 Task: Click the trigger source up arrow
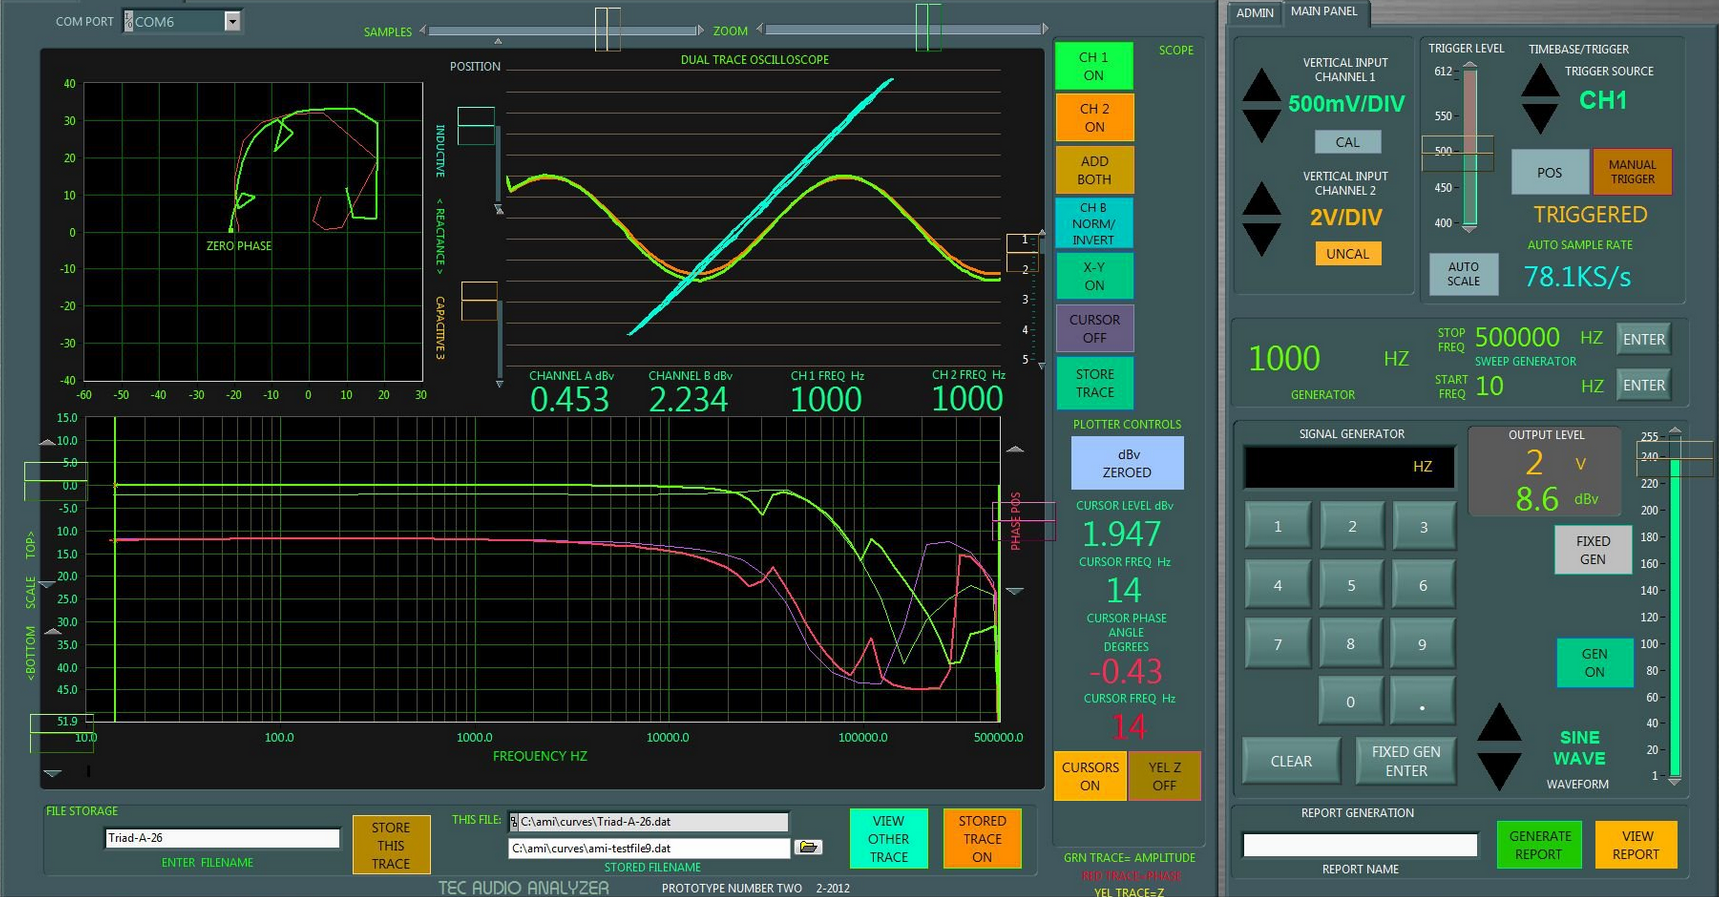point(1539,82)
